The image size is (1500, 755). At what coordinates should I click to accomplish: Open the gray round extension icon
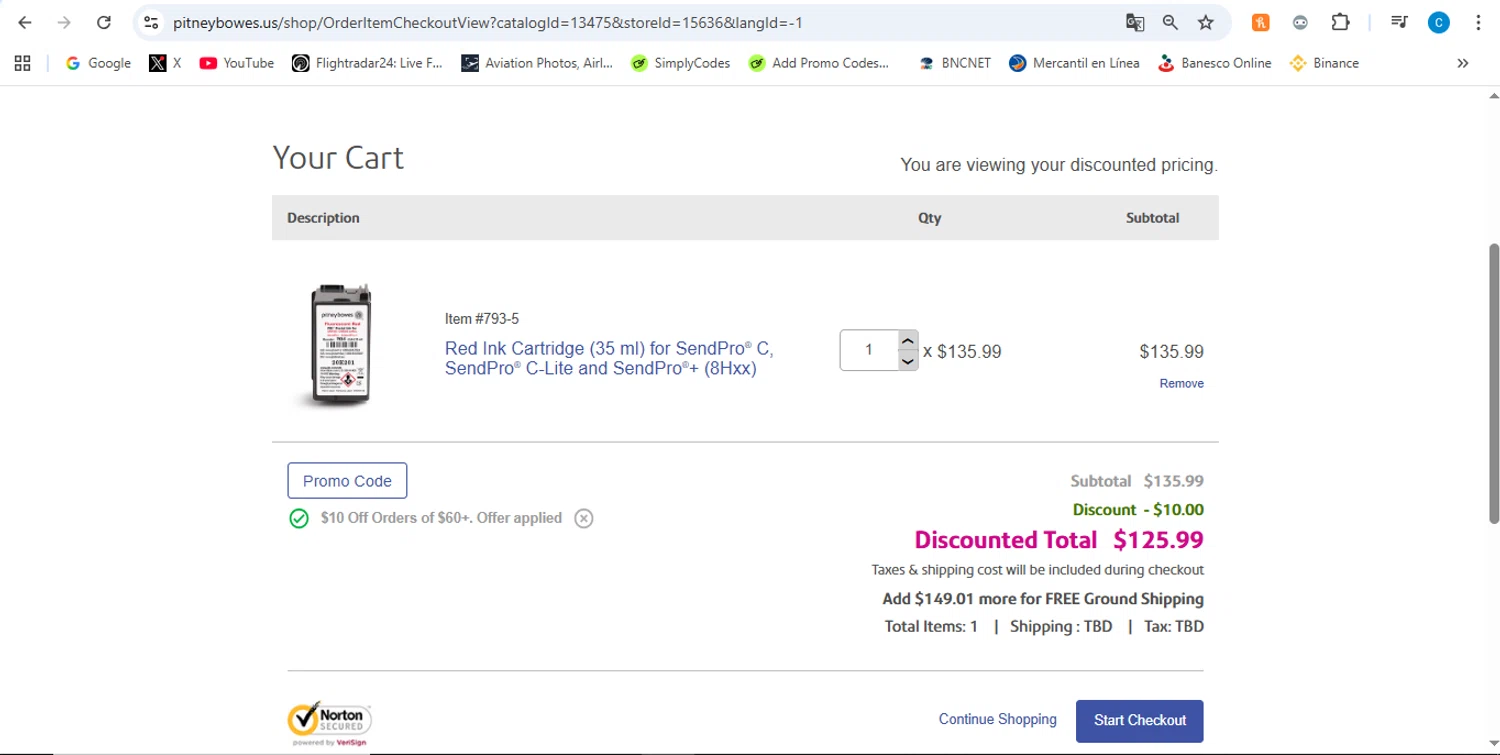point(1300,22)
